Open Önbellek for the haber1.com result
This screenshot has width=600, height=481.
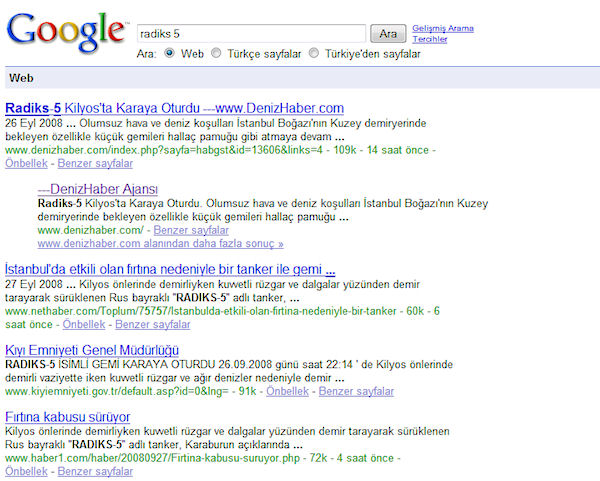pyautogui.click(x=28, y=471)
